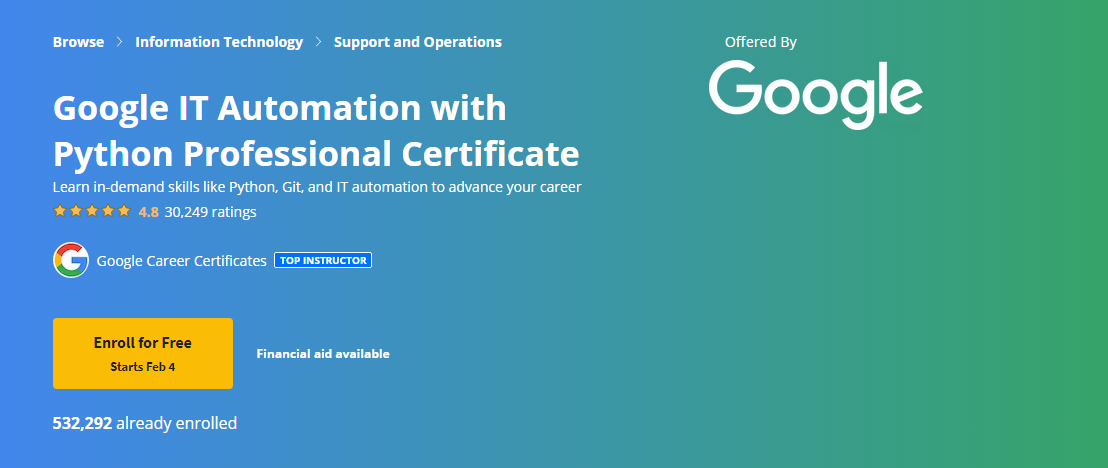Image resolution: width=1108 pixels, height=468 pixels.
Task: Click the TOP INSTRUCTOR badge
Action: pos(323,260)
